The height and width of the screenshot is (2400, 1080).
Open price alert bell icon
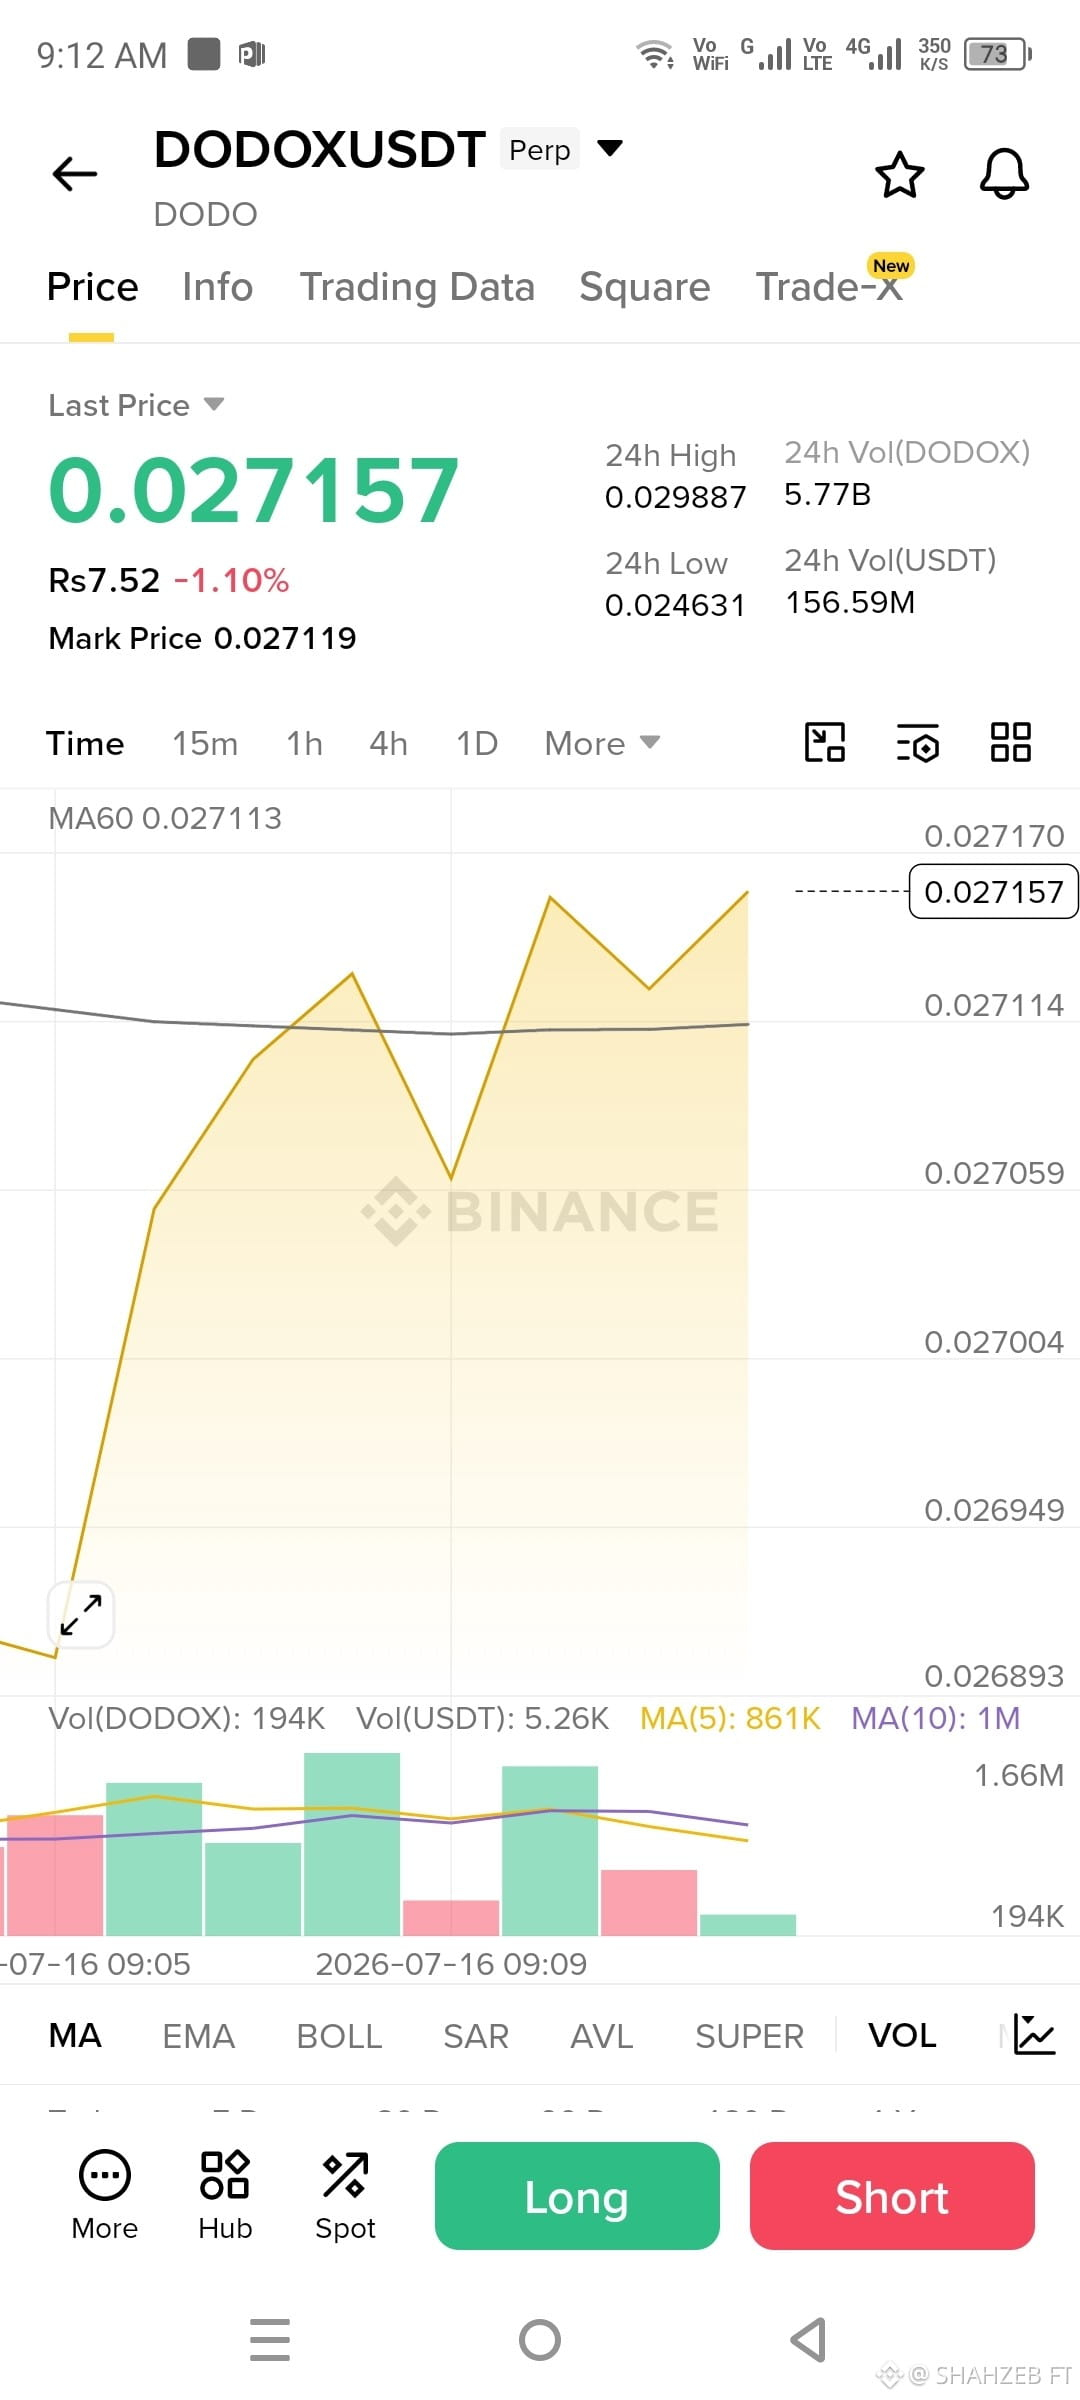click(1004, 175)
